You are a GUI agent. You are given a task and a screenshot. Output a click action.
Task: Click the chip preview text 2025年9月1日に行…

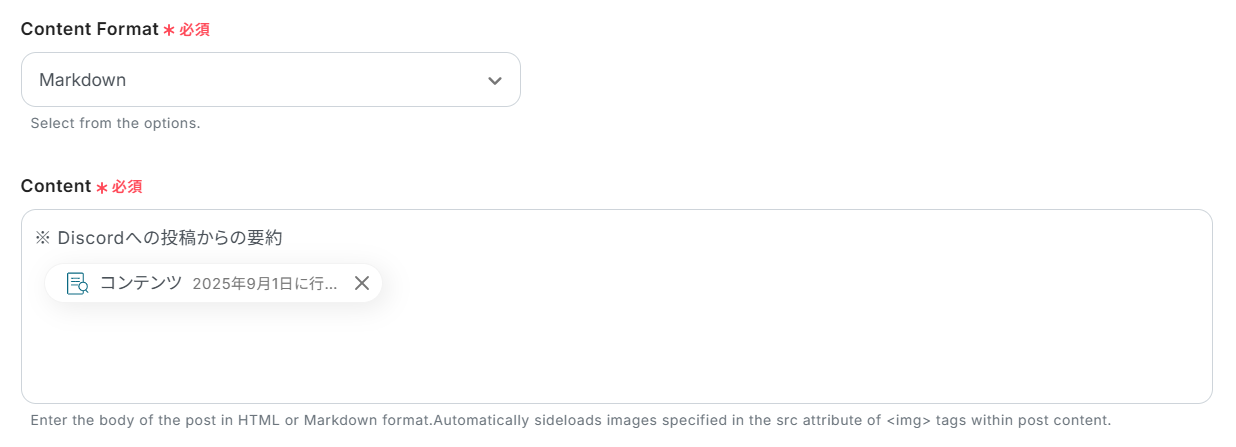tap(265, 284)
